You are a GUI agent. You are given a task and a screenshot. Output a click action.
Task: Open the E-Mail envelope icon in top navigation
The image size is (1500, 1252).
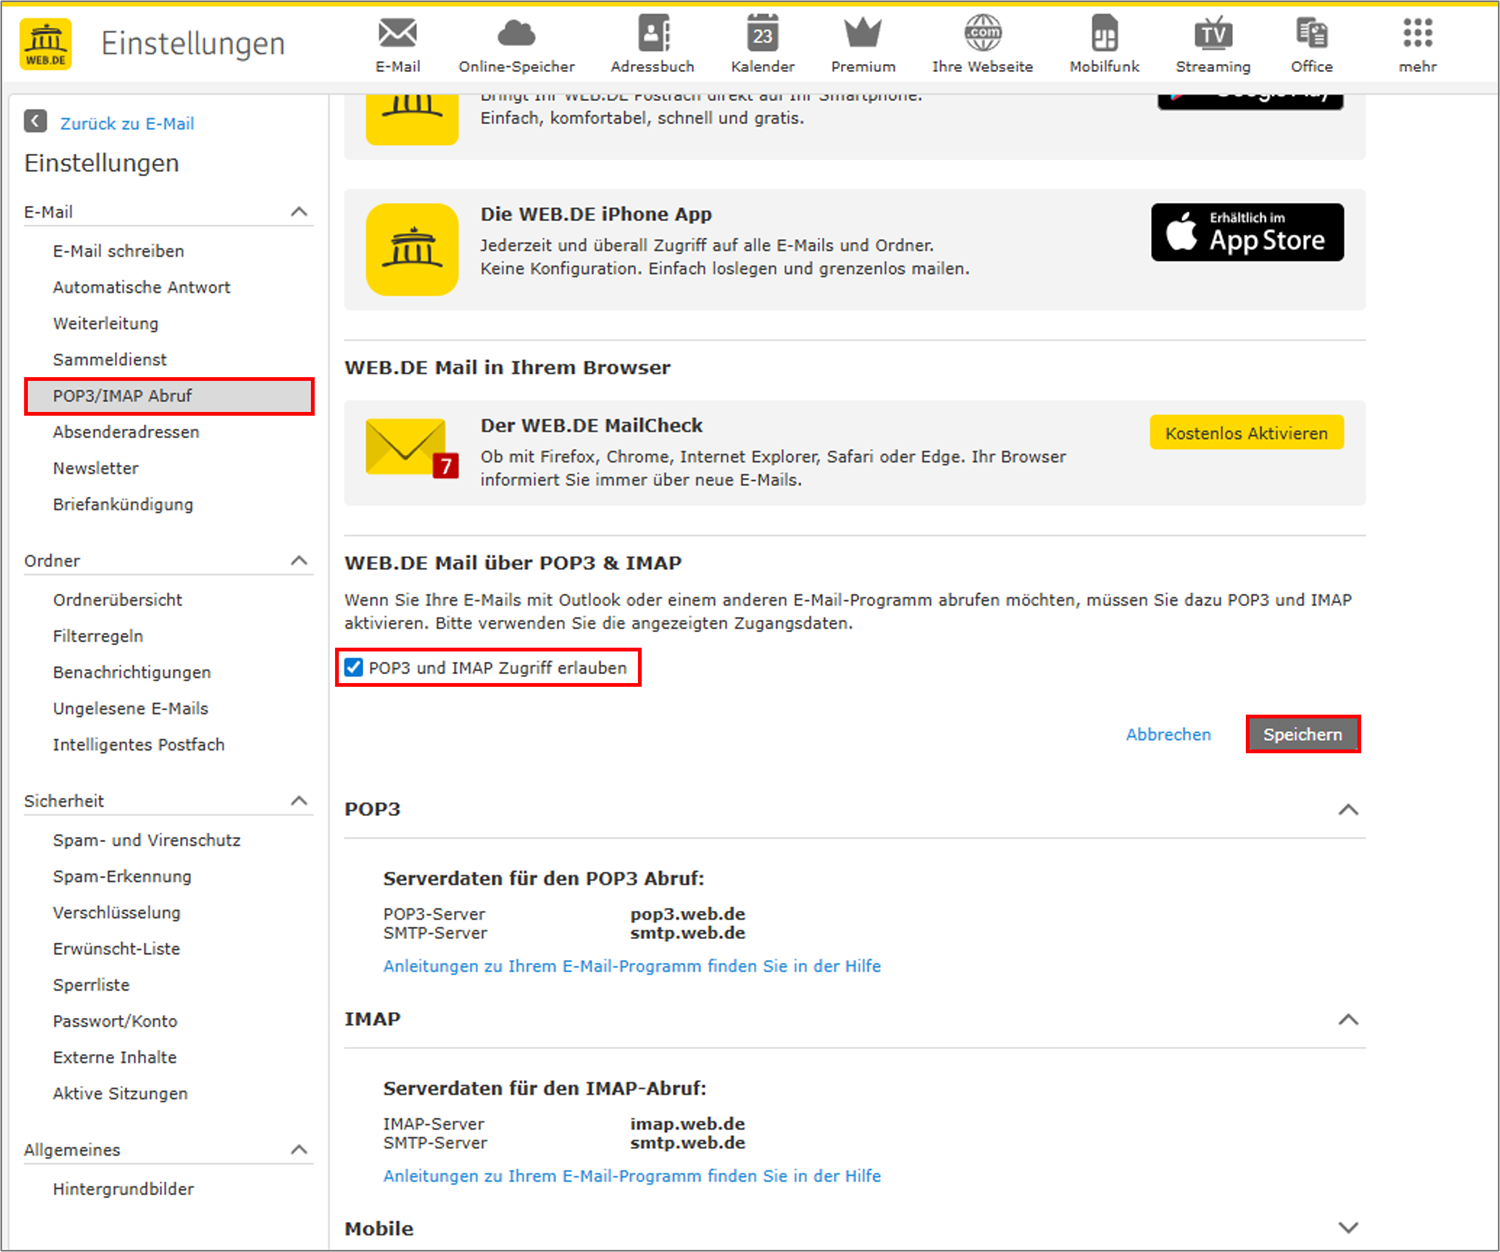tap(397, 34)
